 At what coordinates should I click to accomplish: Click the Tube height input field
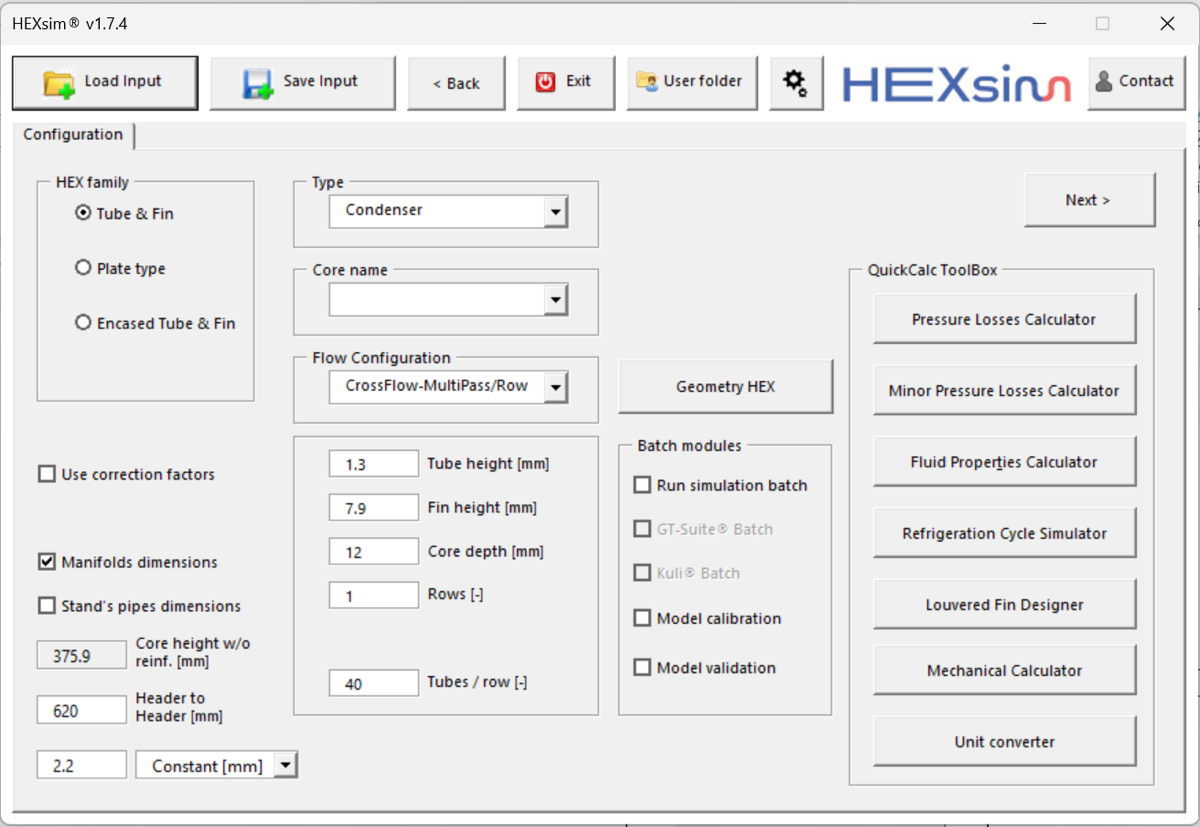[x=373, y=464]
